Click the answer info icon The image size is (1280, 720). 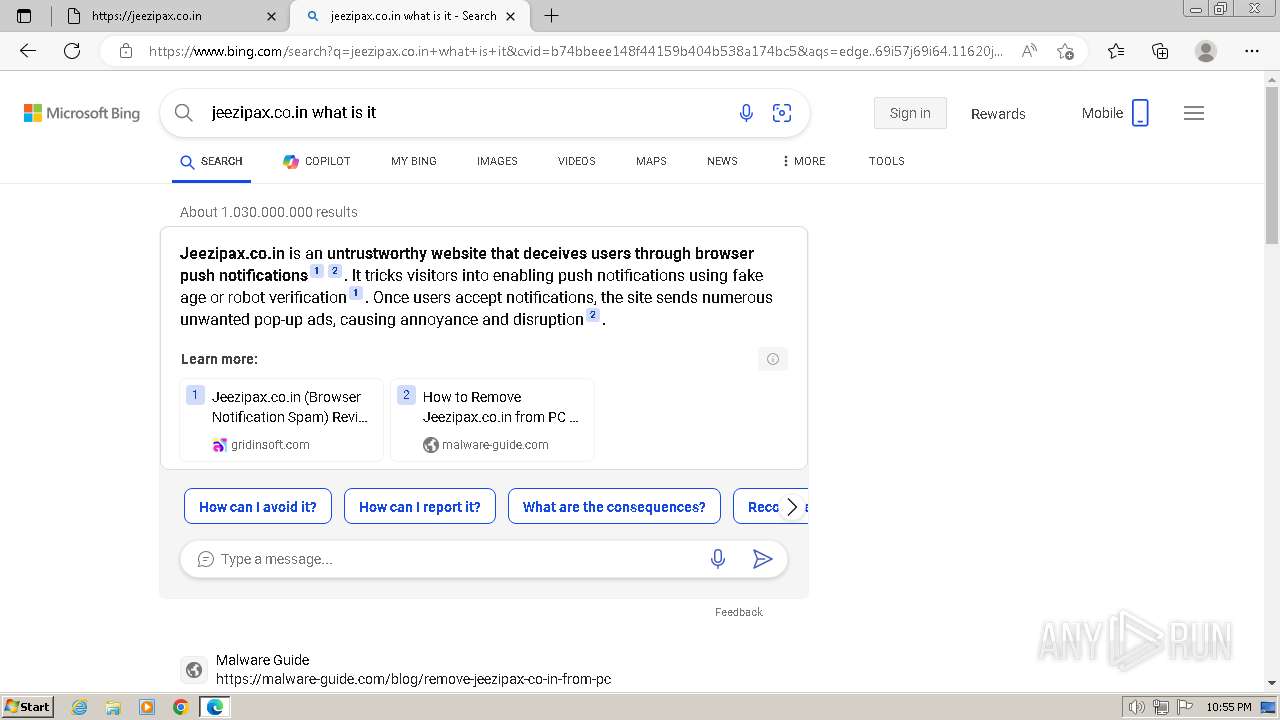pos(773,359)
